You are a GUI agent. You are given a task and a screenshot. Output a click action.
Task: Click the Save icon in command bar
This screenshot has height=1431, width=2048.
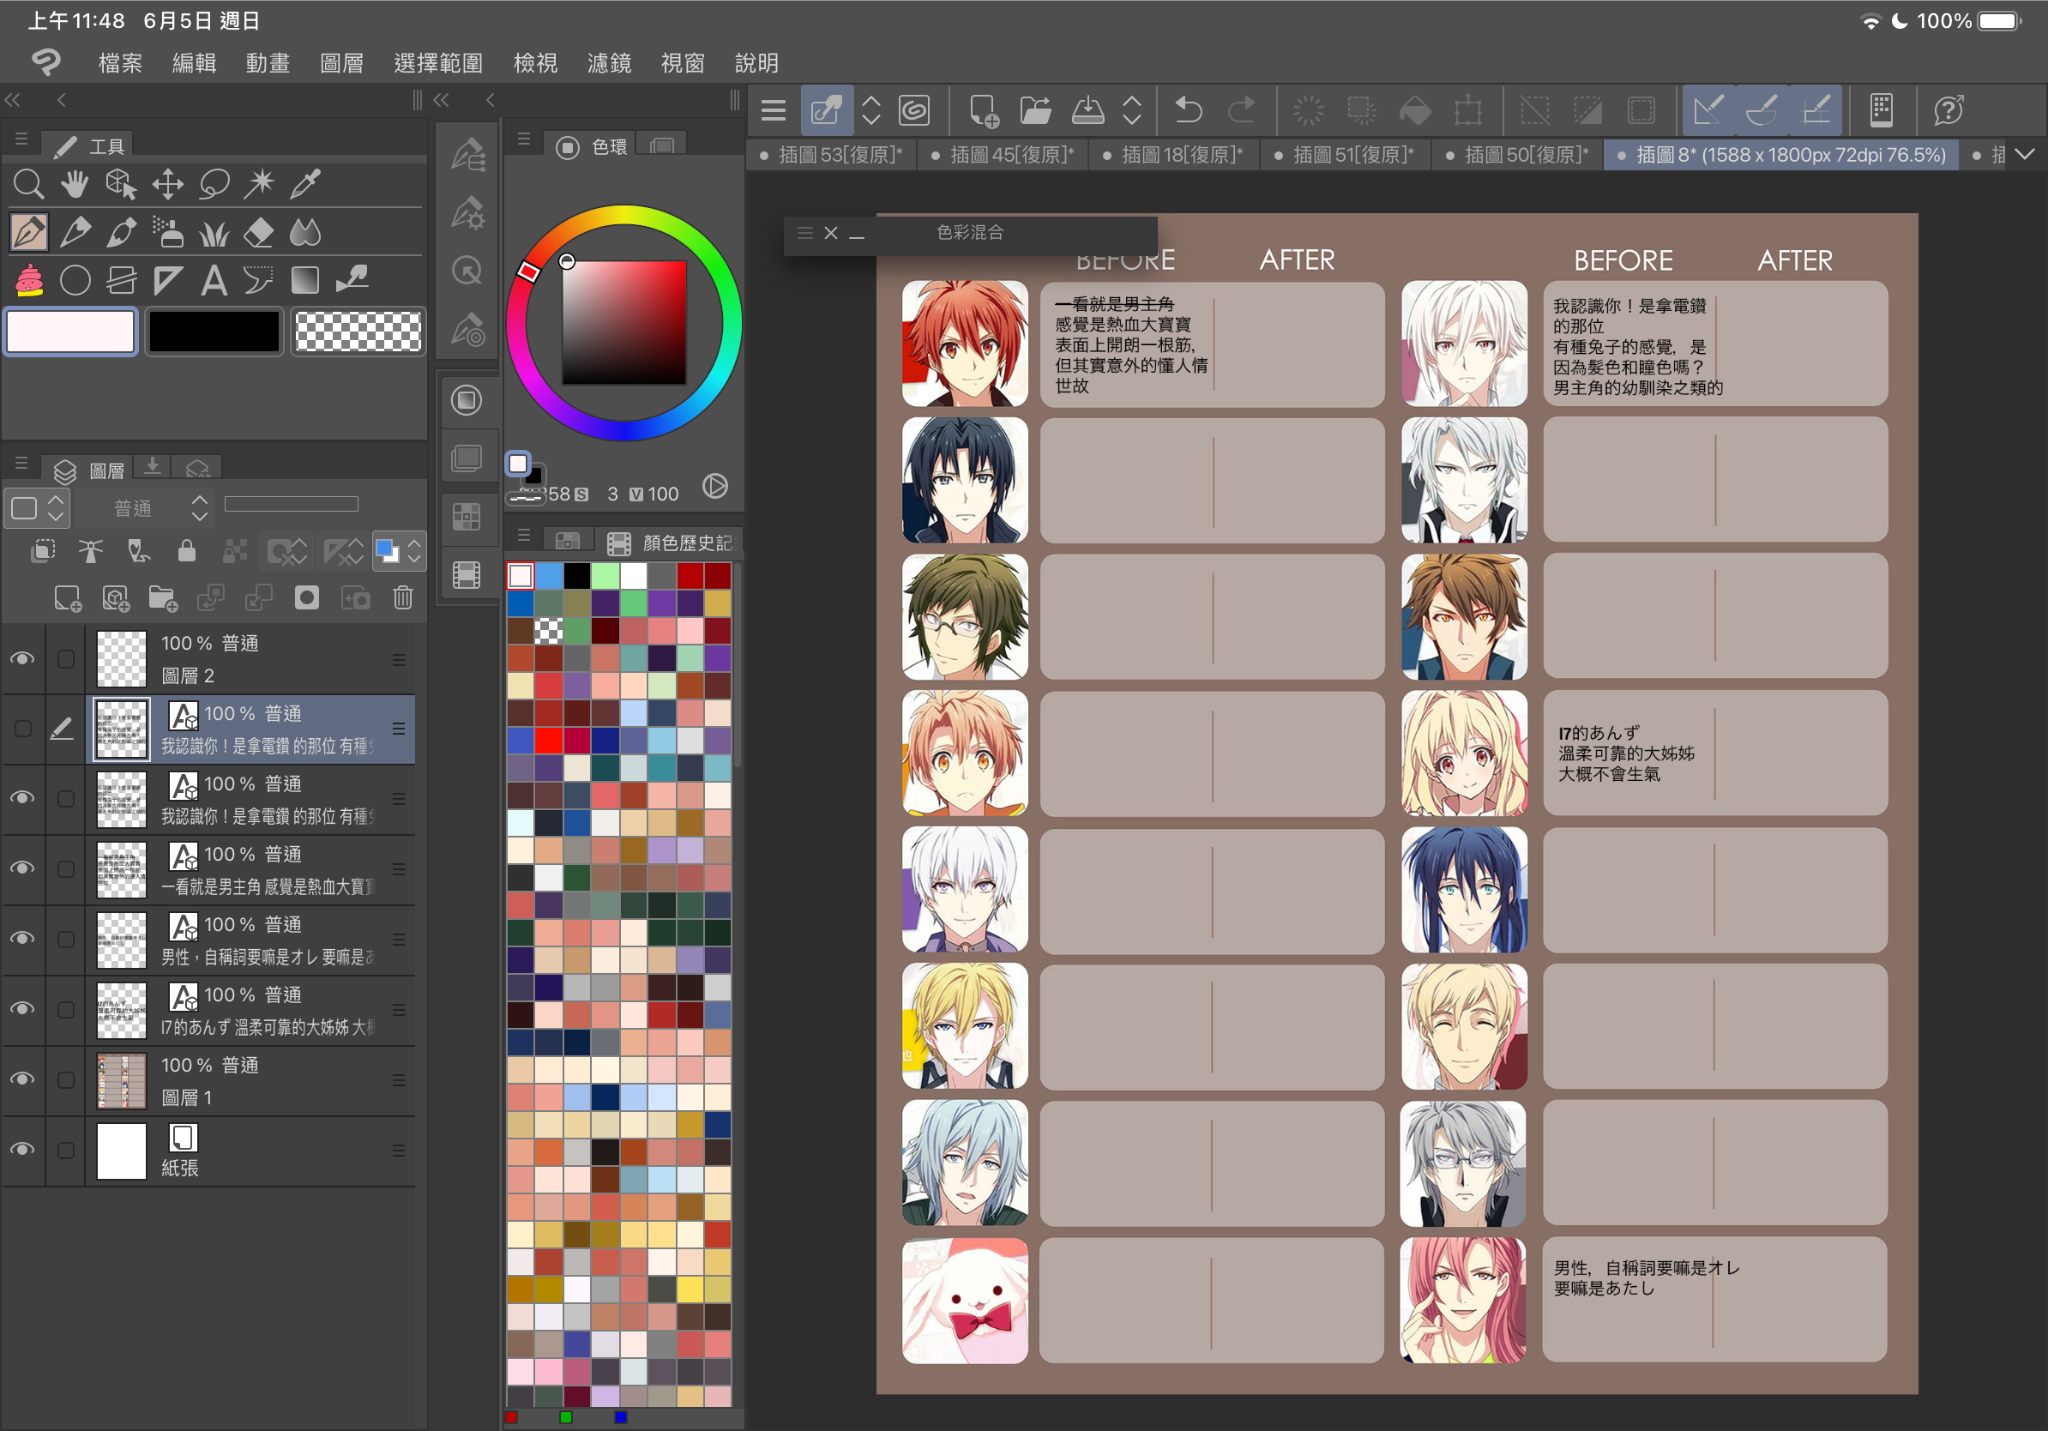point(1087,110)
